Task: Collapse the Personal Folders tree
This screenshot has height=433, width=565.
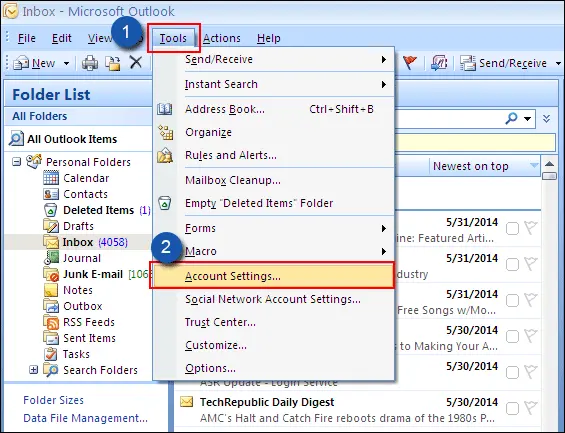Action: coord(17,162)
